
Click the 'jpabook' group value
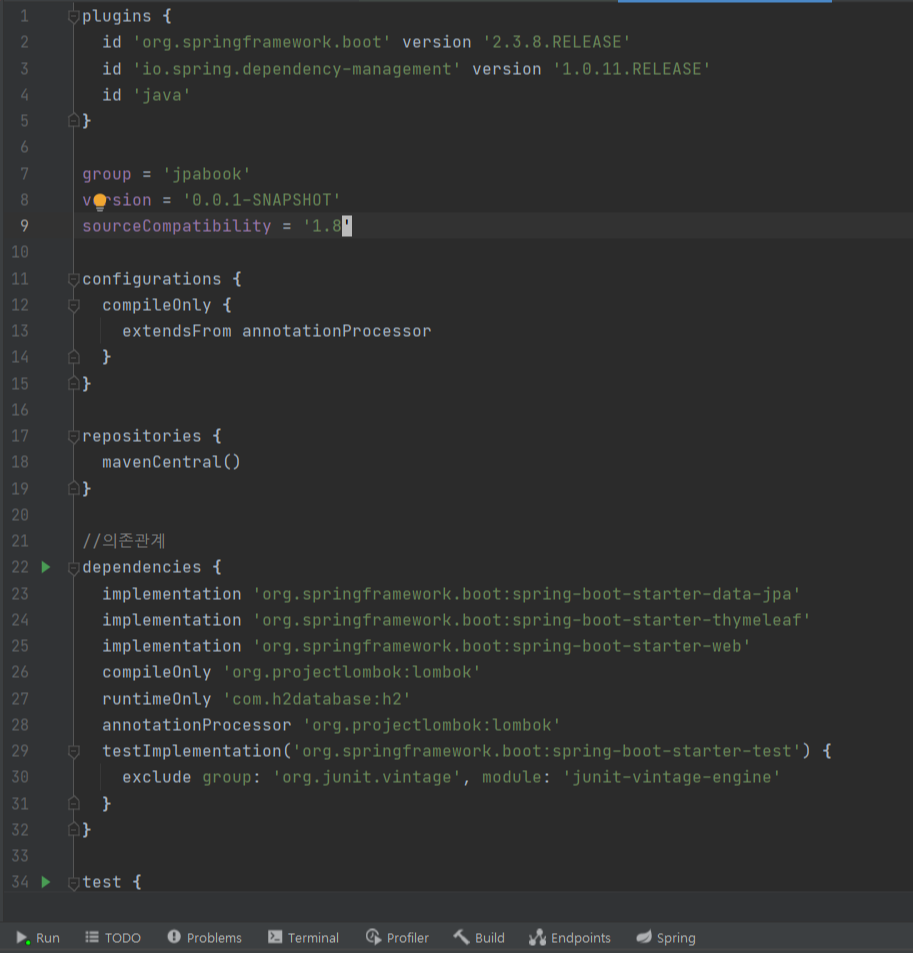pos(207,174)
